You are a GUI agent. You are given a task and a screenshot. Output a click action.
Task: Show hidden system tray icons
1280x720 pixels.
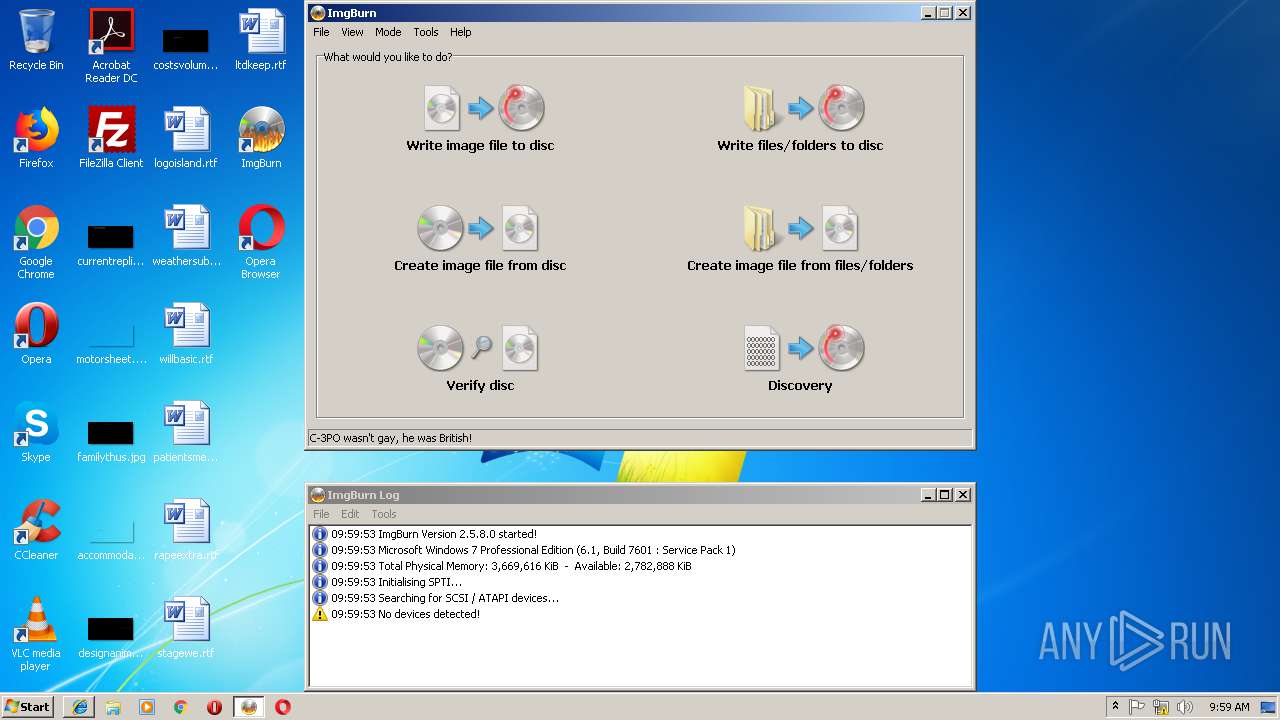click(1115, 707)
